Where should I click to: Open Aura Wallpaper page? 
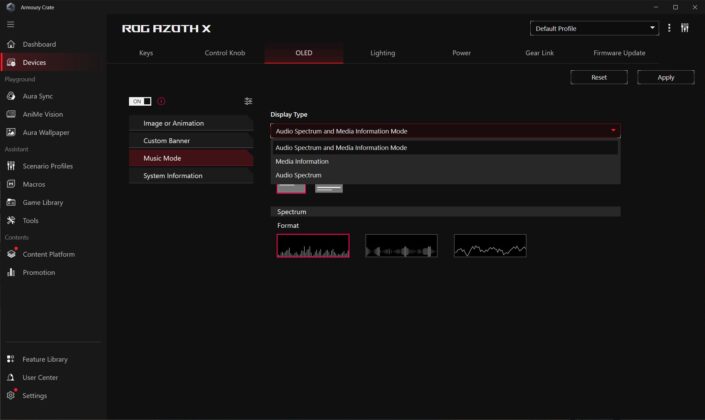click(46, 132)
